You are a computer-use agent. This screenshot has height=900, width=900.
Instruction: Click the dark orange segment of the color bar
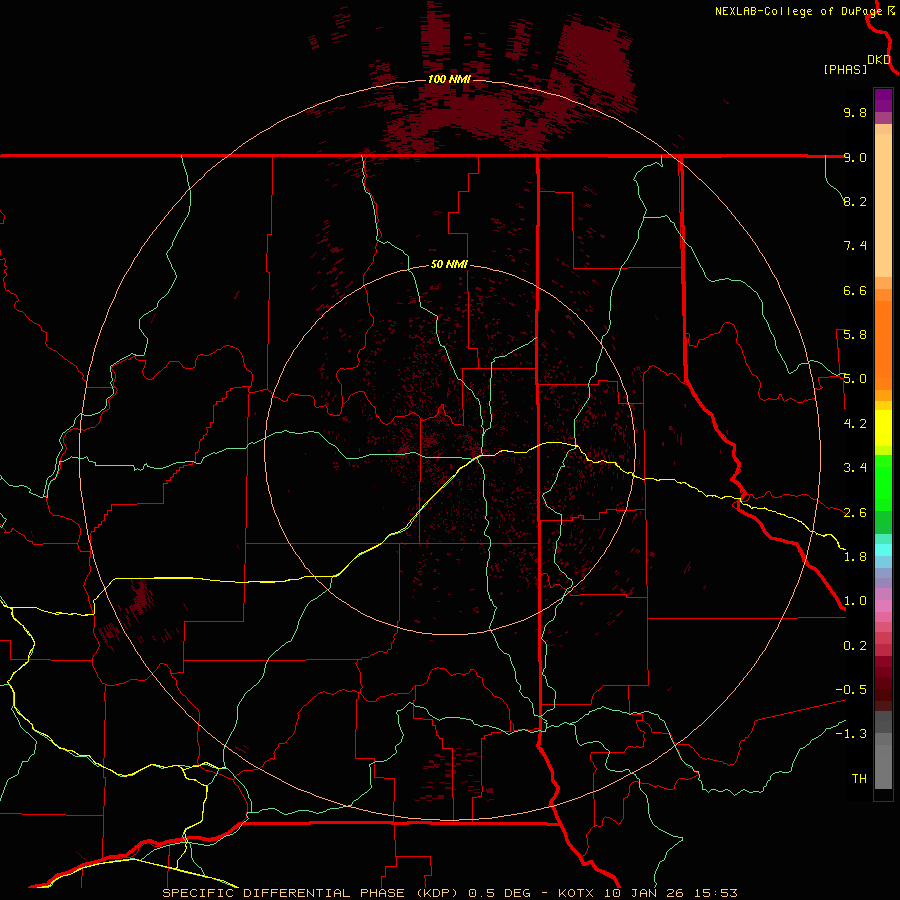click(883, 344)
